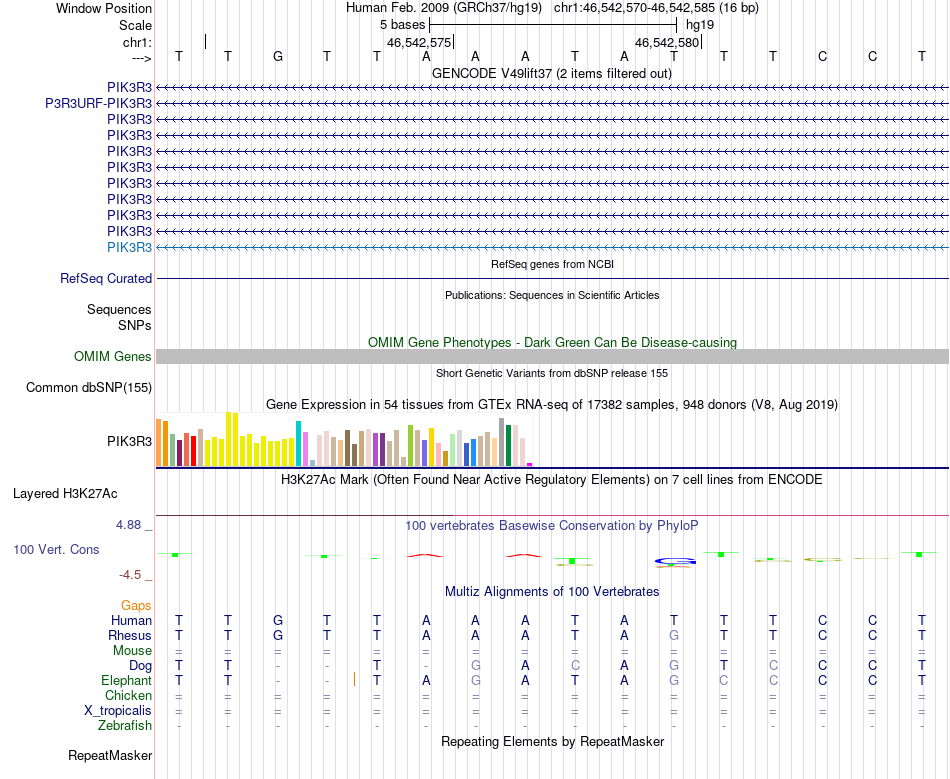950x779 pixels.
Task: Click the blue PhyloP conservation glyph
Action: [675, 562]
